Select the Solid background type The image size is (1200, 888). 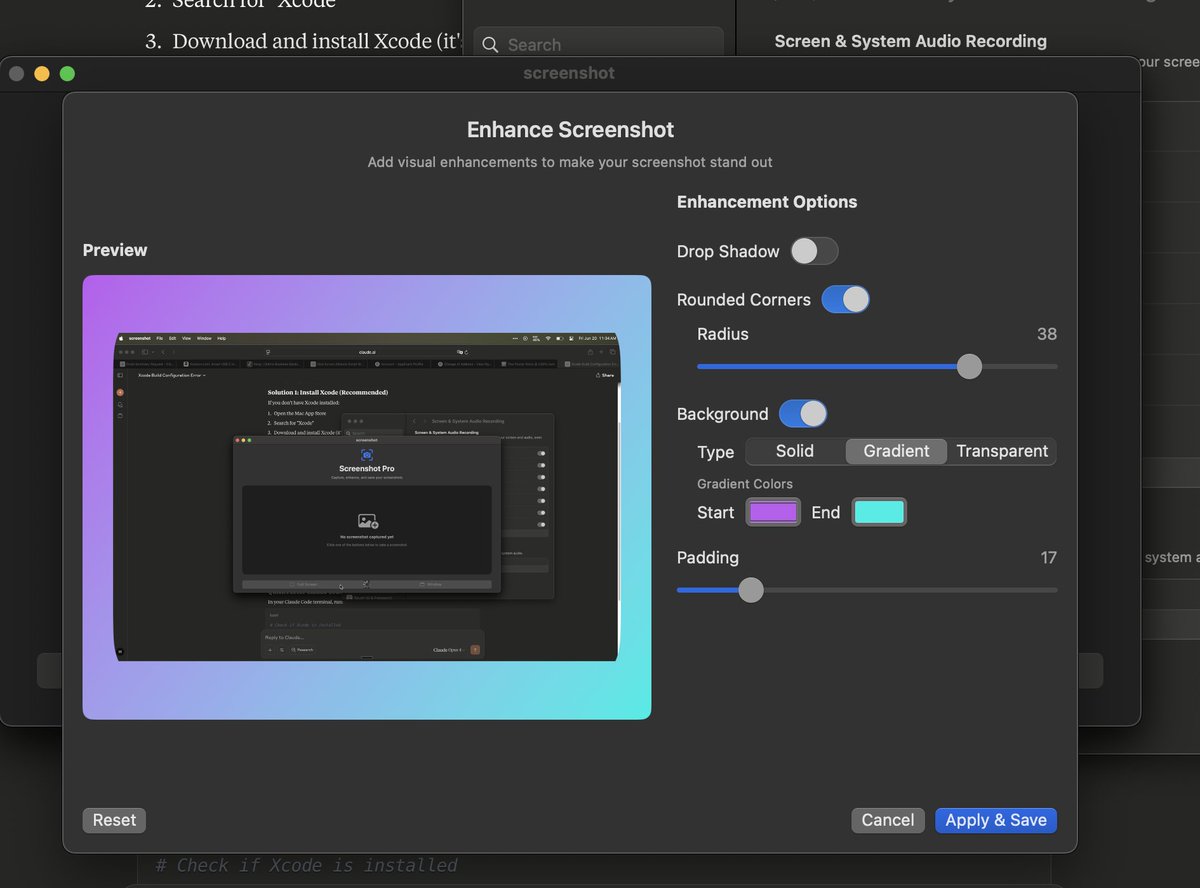(795, 451)
